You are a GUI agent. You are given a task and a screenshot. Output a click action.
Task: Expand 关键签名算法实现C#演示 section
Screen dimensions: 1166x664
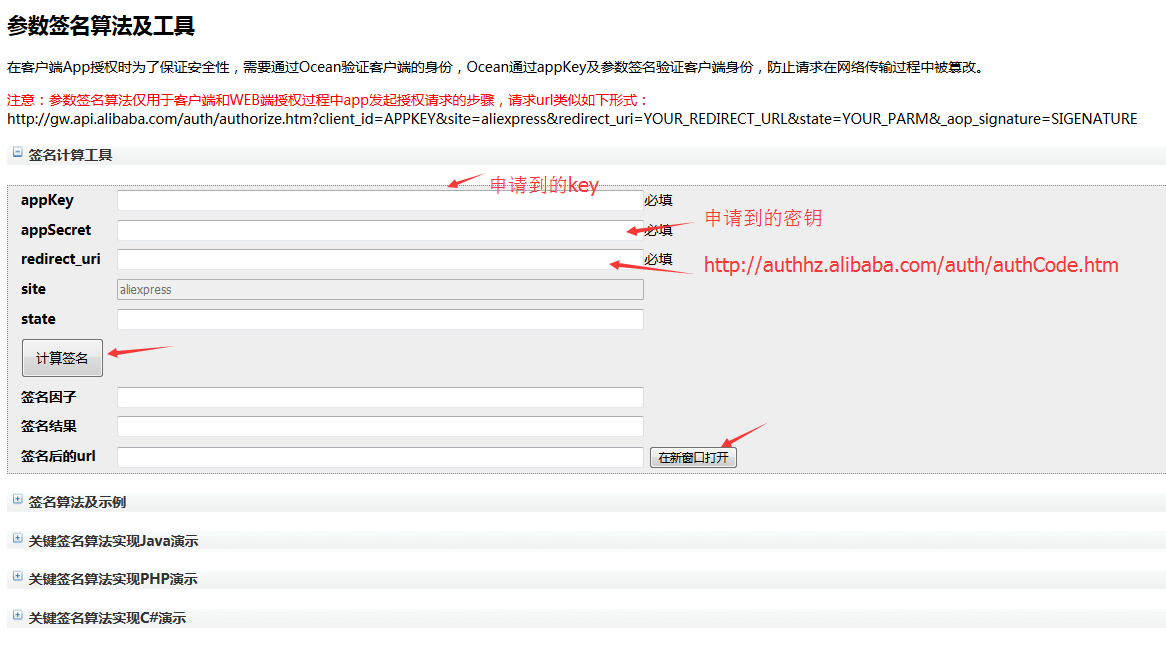click(x=17, y=616)
